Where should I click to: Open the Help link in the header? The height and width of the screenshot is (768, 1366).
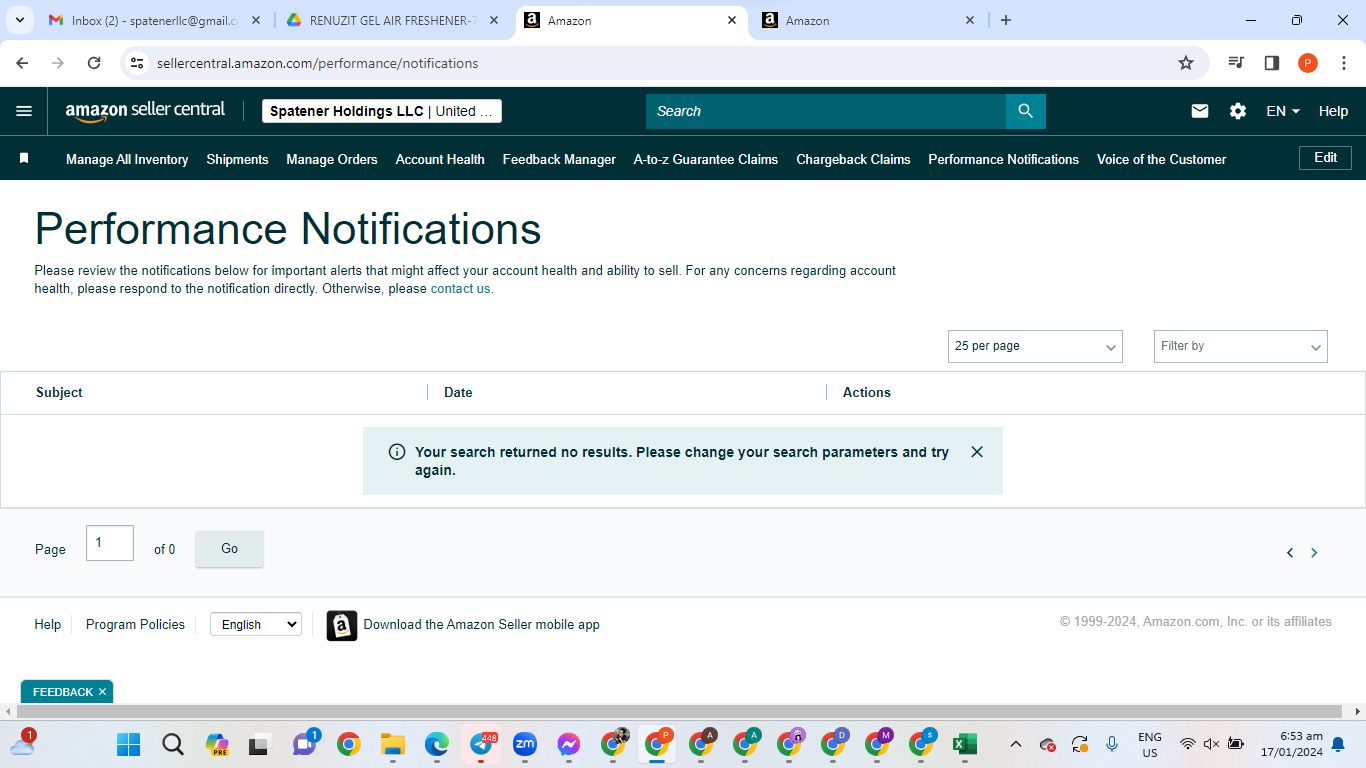click(x=1333, y=111)
